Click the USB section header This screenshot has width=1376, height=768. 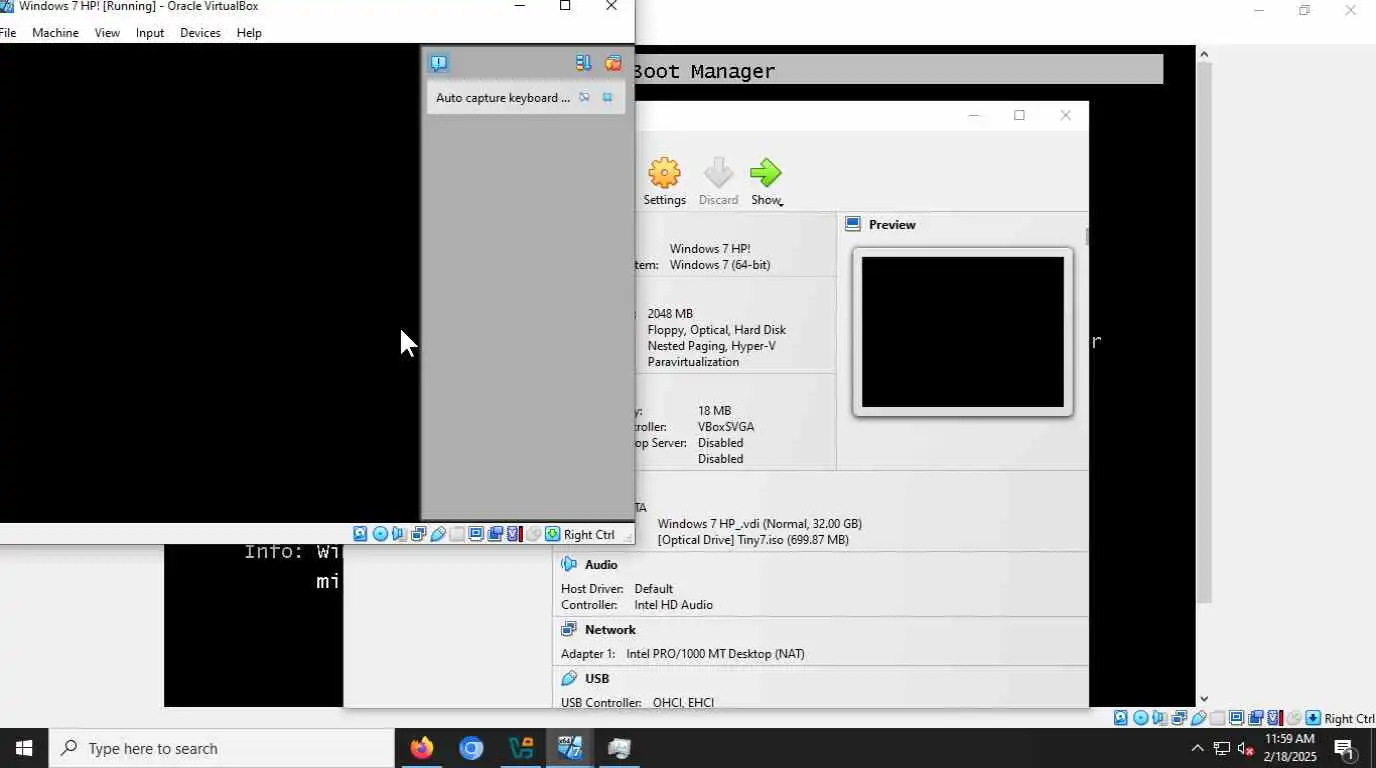coord(597,678)
